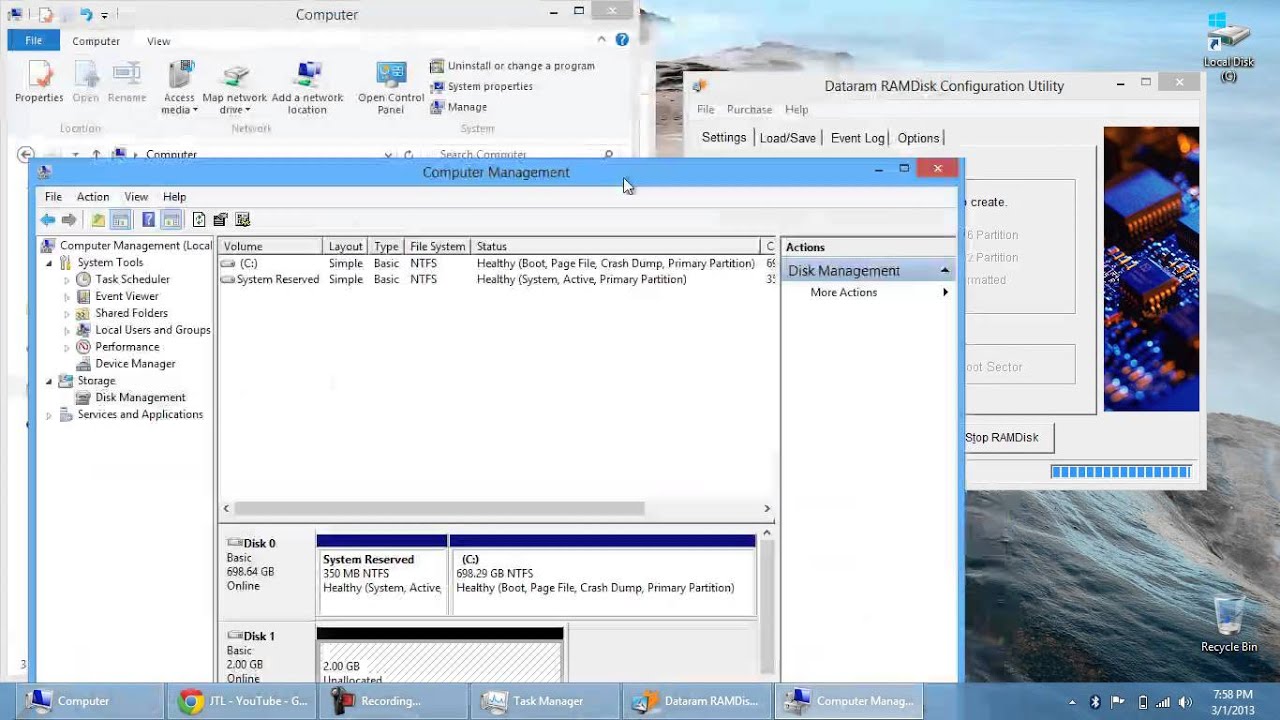Switch to Recording taskbar button

[x=394, y=701]
